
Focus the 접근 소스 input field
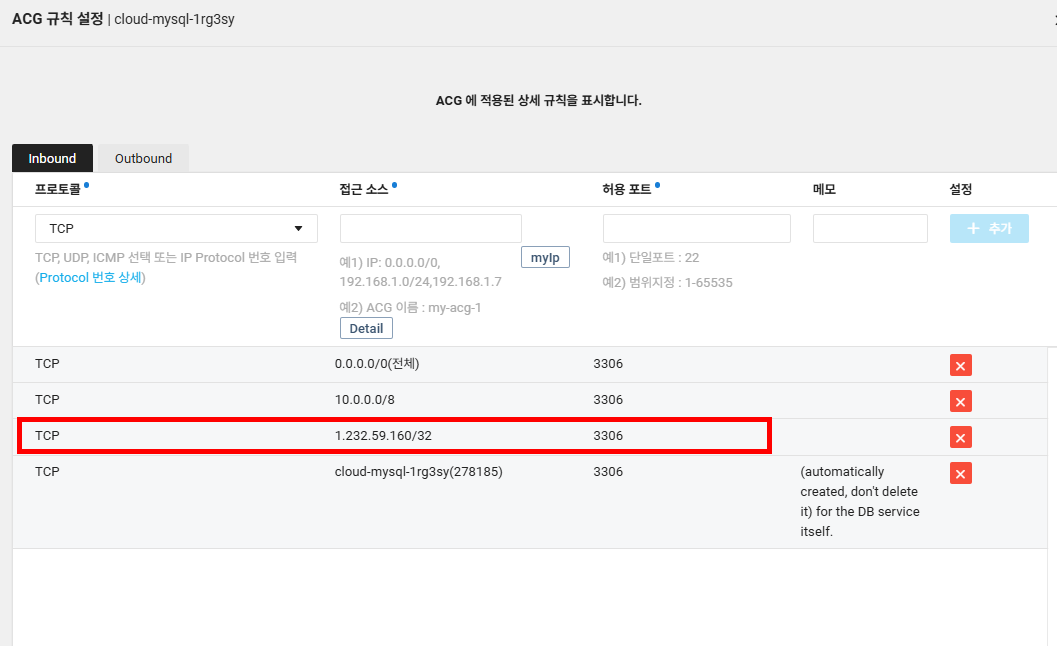431,229
